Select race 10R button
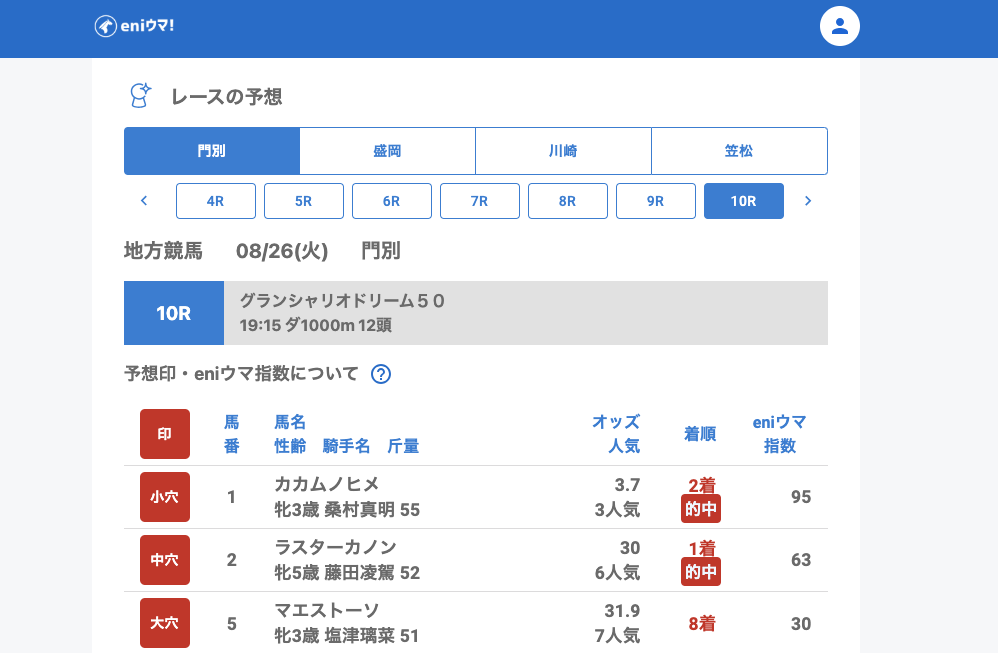Viewport: 998px width, 653px height. (744, 201)
